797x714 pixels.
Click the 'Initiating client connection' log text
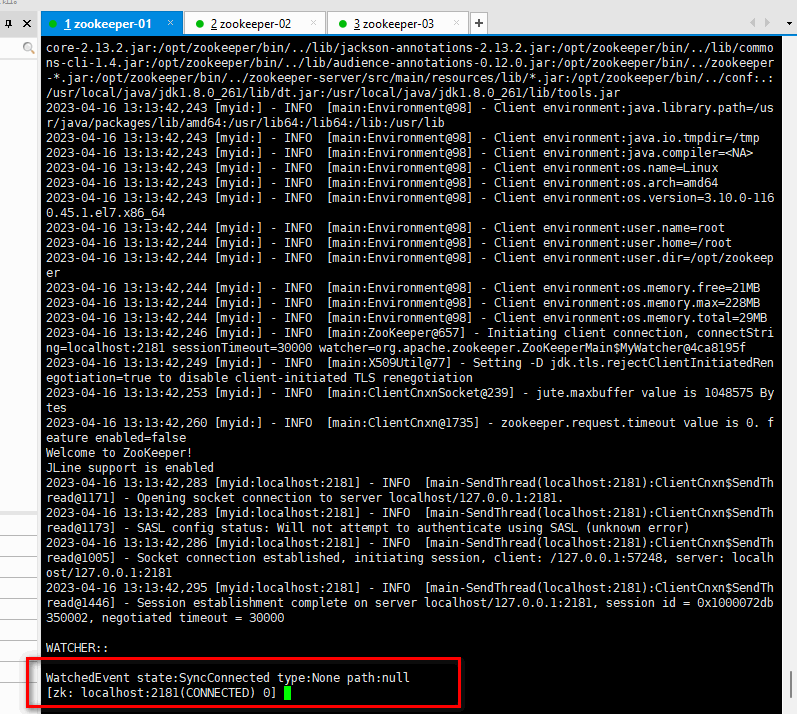tap(585, 333)
